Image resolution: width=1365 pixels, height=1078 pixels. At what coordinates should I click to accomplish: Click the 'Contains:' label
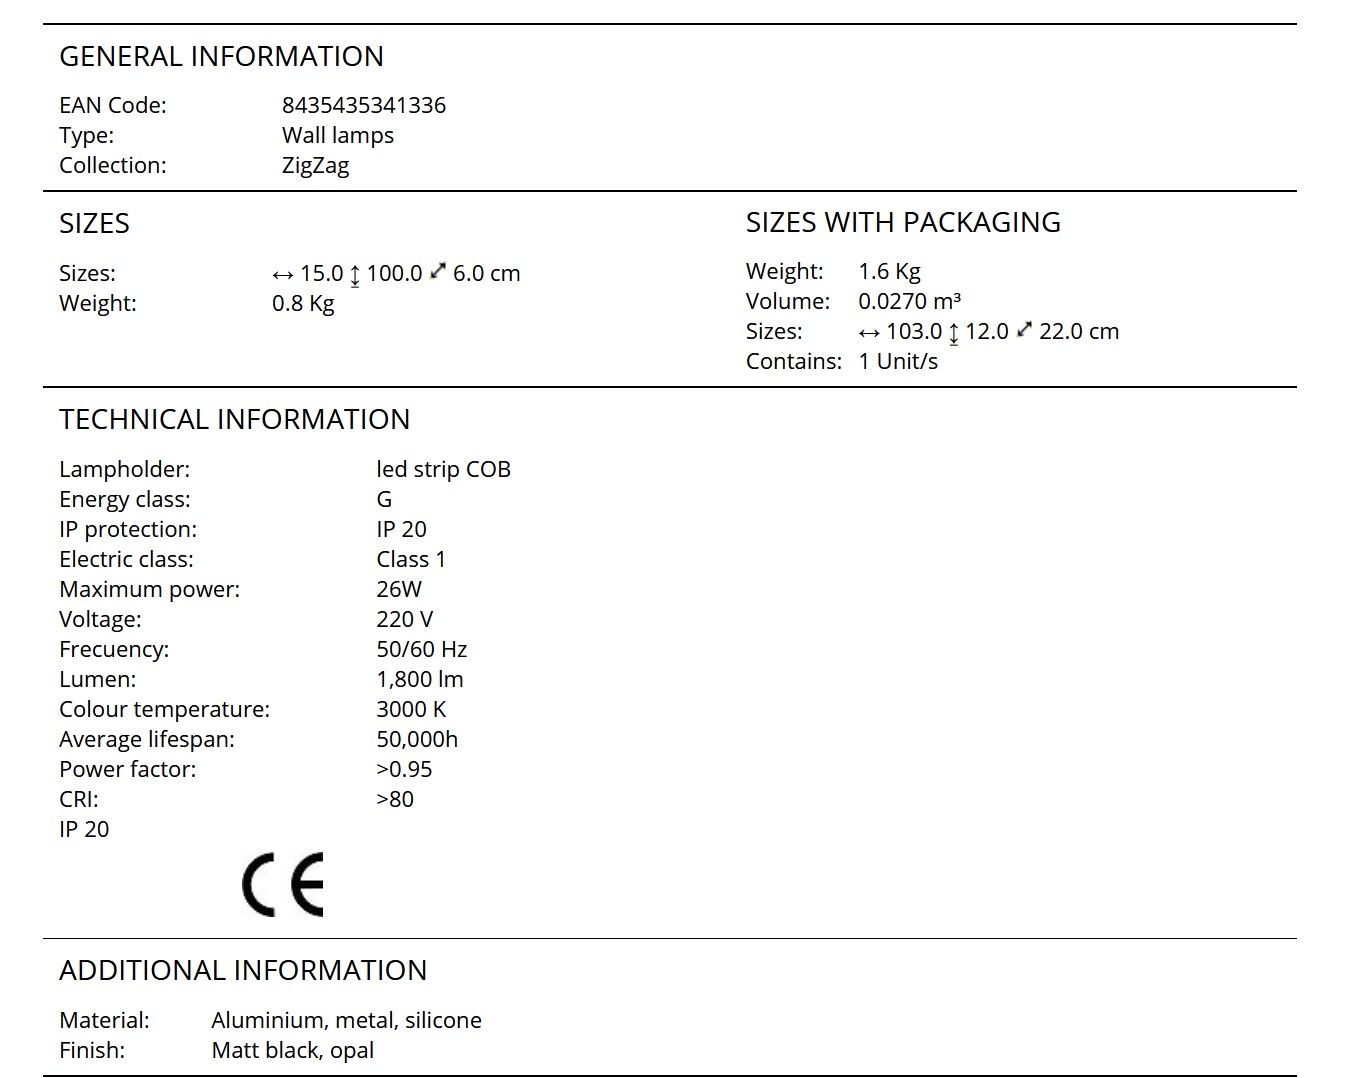pyautogui.click(x=794, y=361)
